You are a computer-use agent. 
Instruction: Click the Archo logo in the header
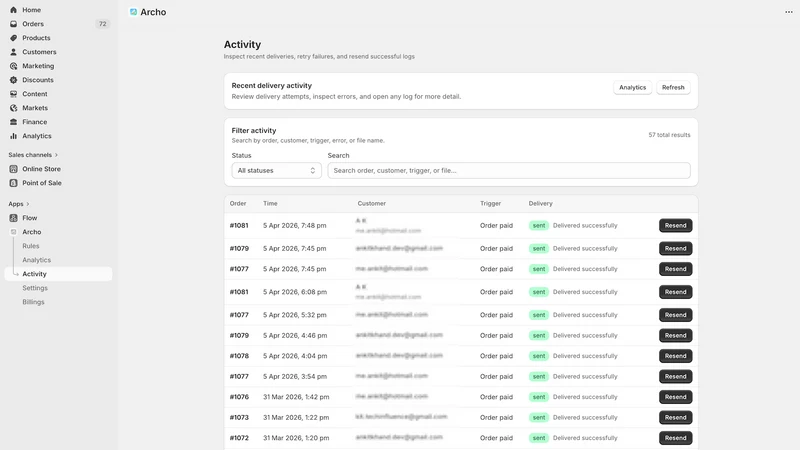point(133,12)
